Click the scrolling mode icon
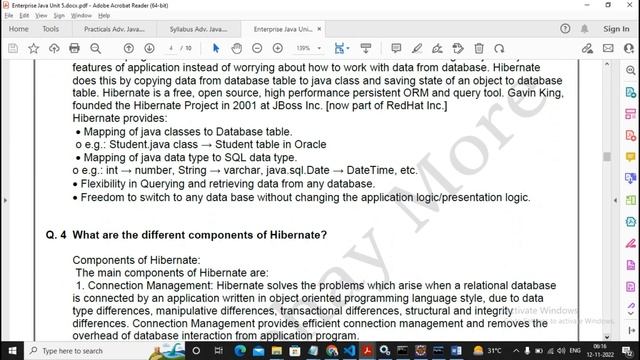 click(x=366, y=48)
